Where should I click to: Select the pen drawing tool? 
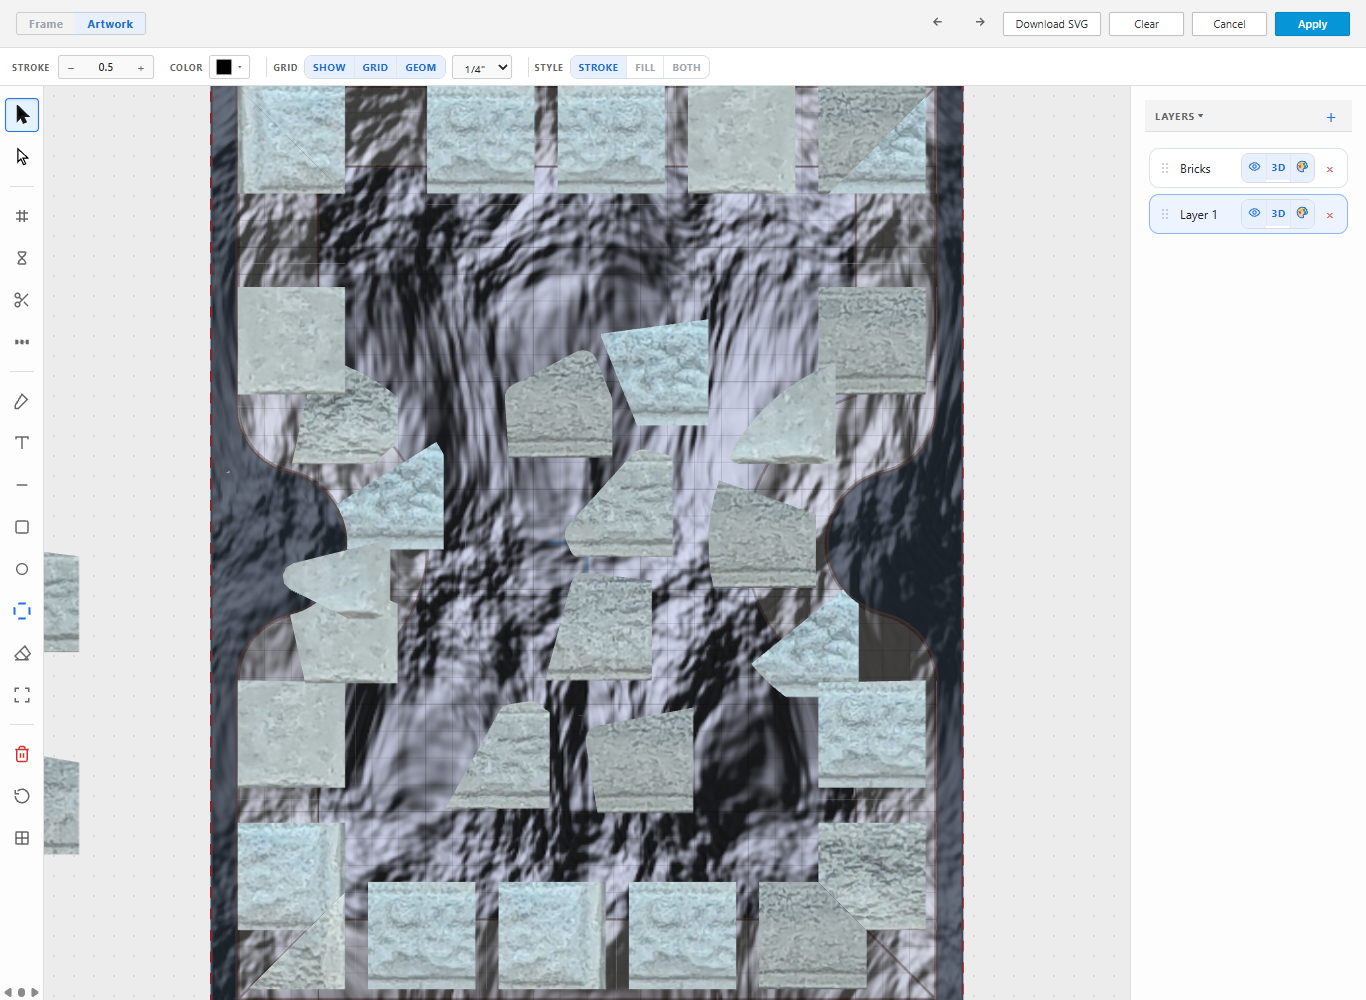pyautogui.click(x=22, y=401)
